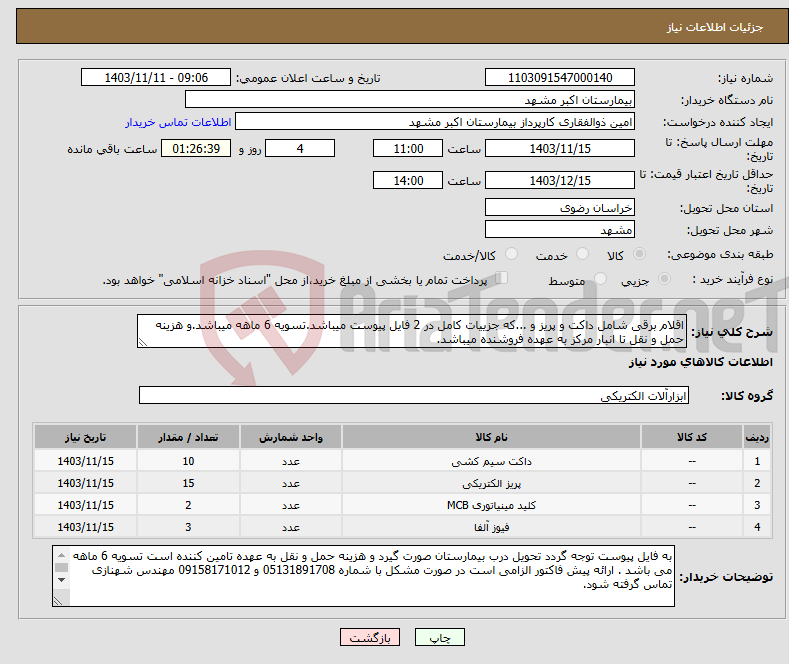789x664 pixels.
Task: Click the فیوز آلفا item name
Action: coord(491,527)
